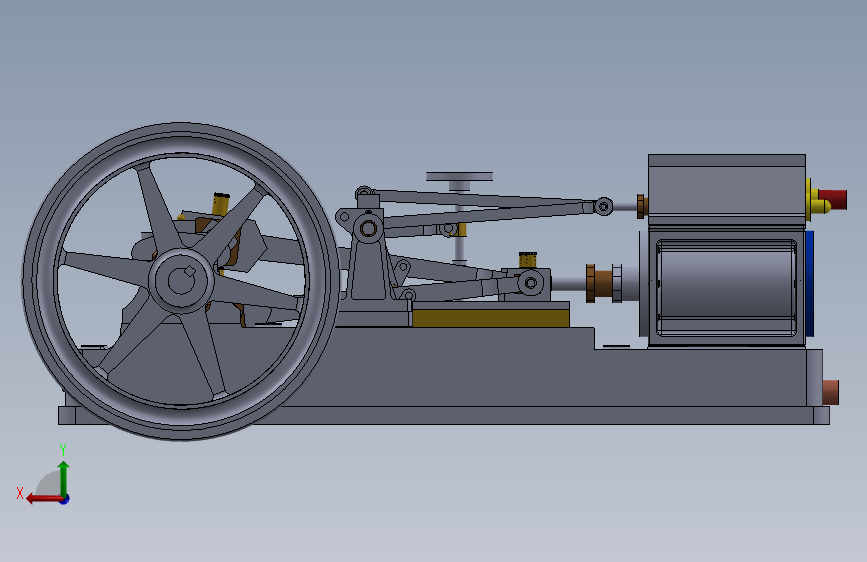Select the brass oil cup behind flywheel

tap(221, 204)
